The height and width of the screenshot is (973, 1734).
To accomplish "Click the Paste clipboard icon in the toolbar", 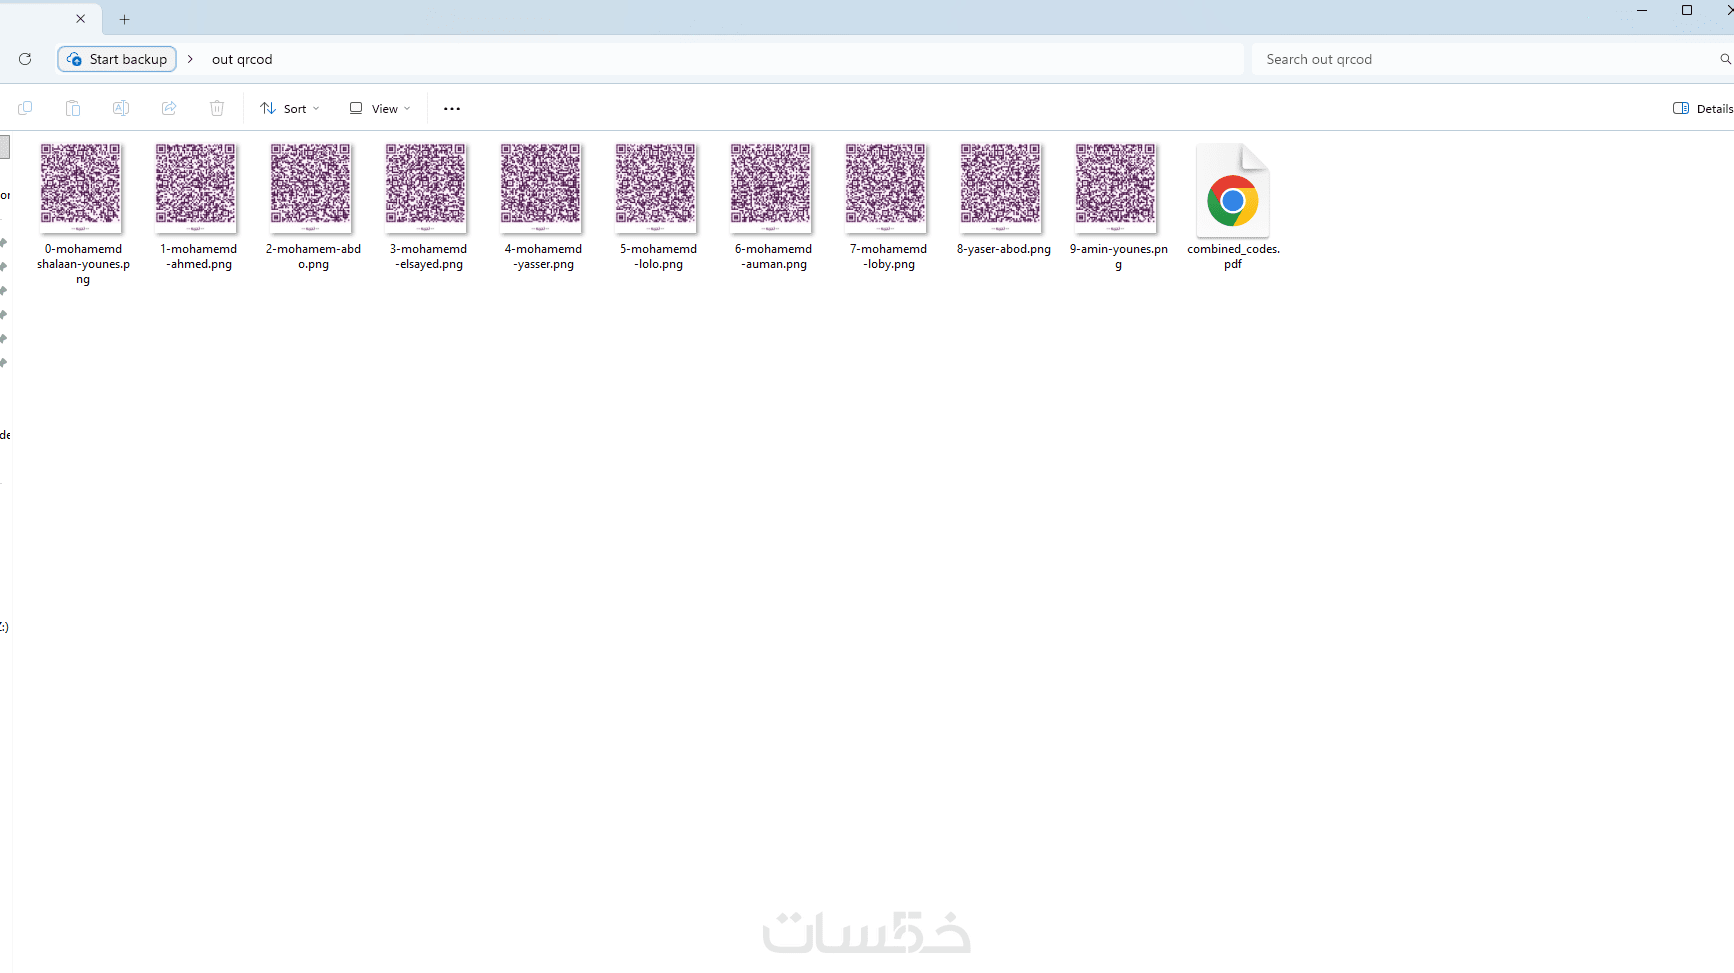I will (x=73, y=108).
